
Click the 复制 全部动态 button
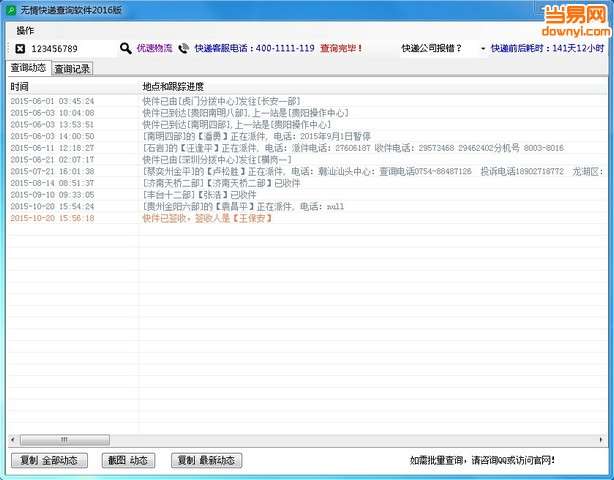point(49,460)
